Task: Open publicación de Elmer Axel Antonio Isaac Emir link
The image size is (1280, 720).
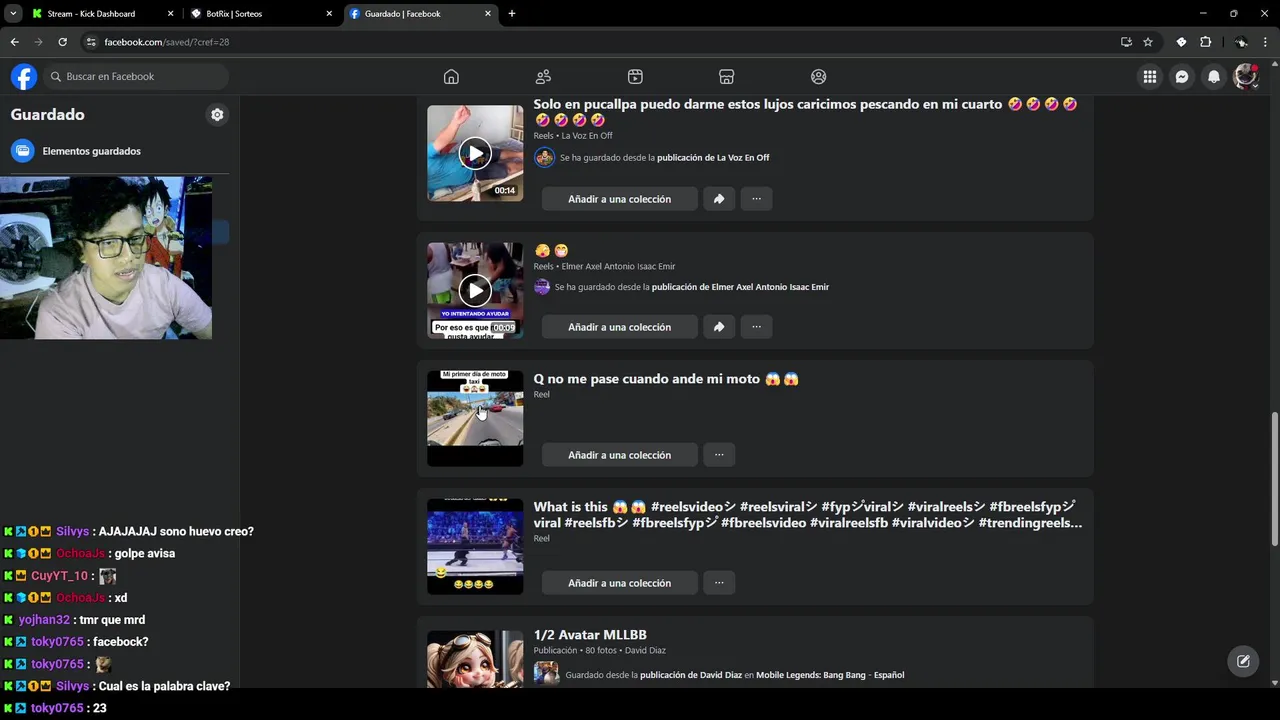Action: point(740,287)
